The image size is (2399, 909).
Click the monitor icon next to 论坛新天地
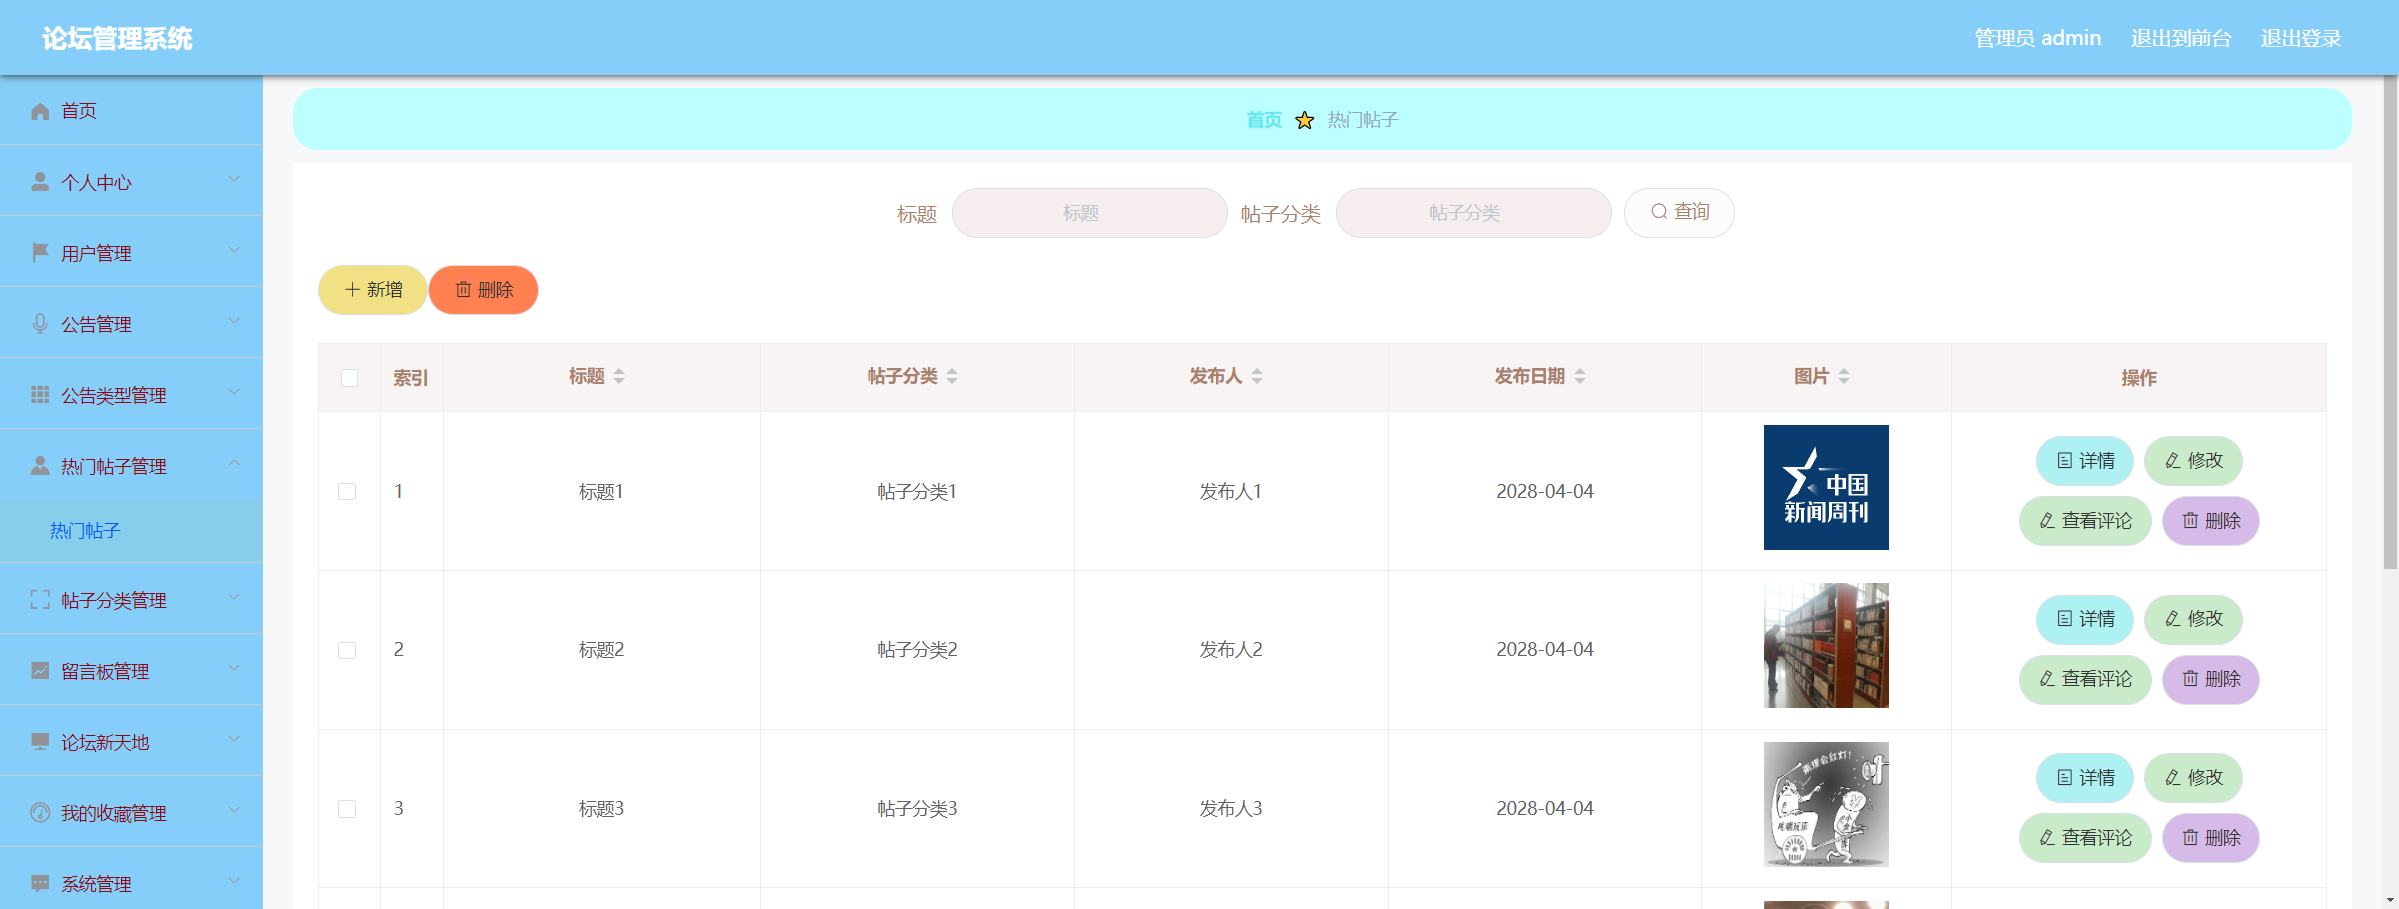(x=40, y=742)
